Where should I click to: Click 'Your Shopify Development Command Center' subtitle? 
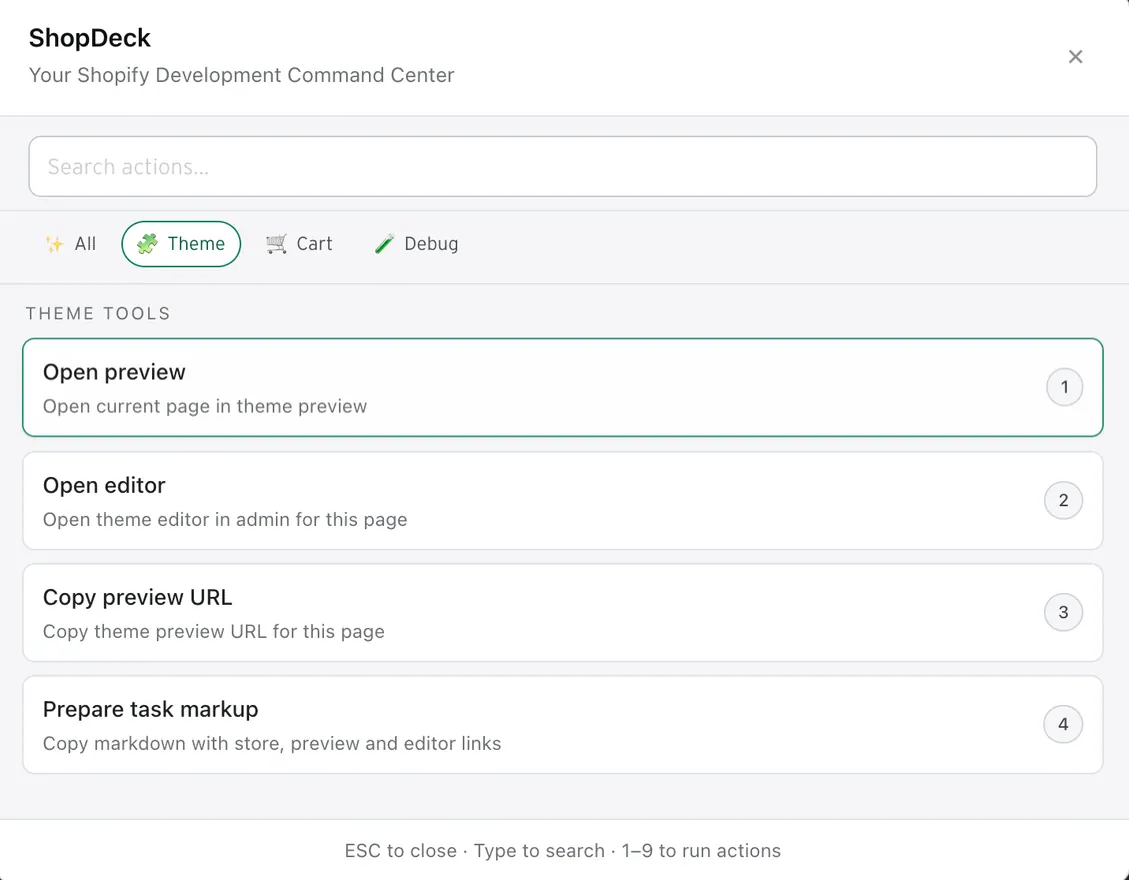241,76
